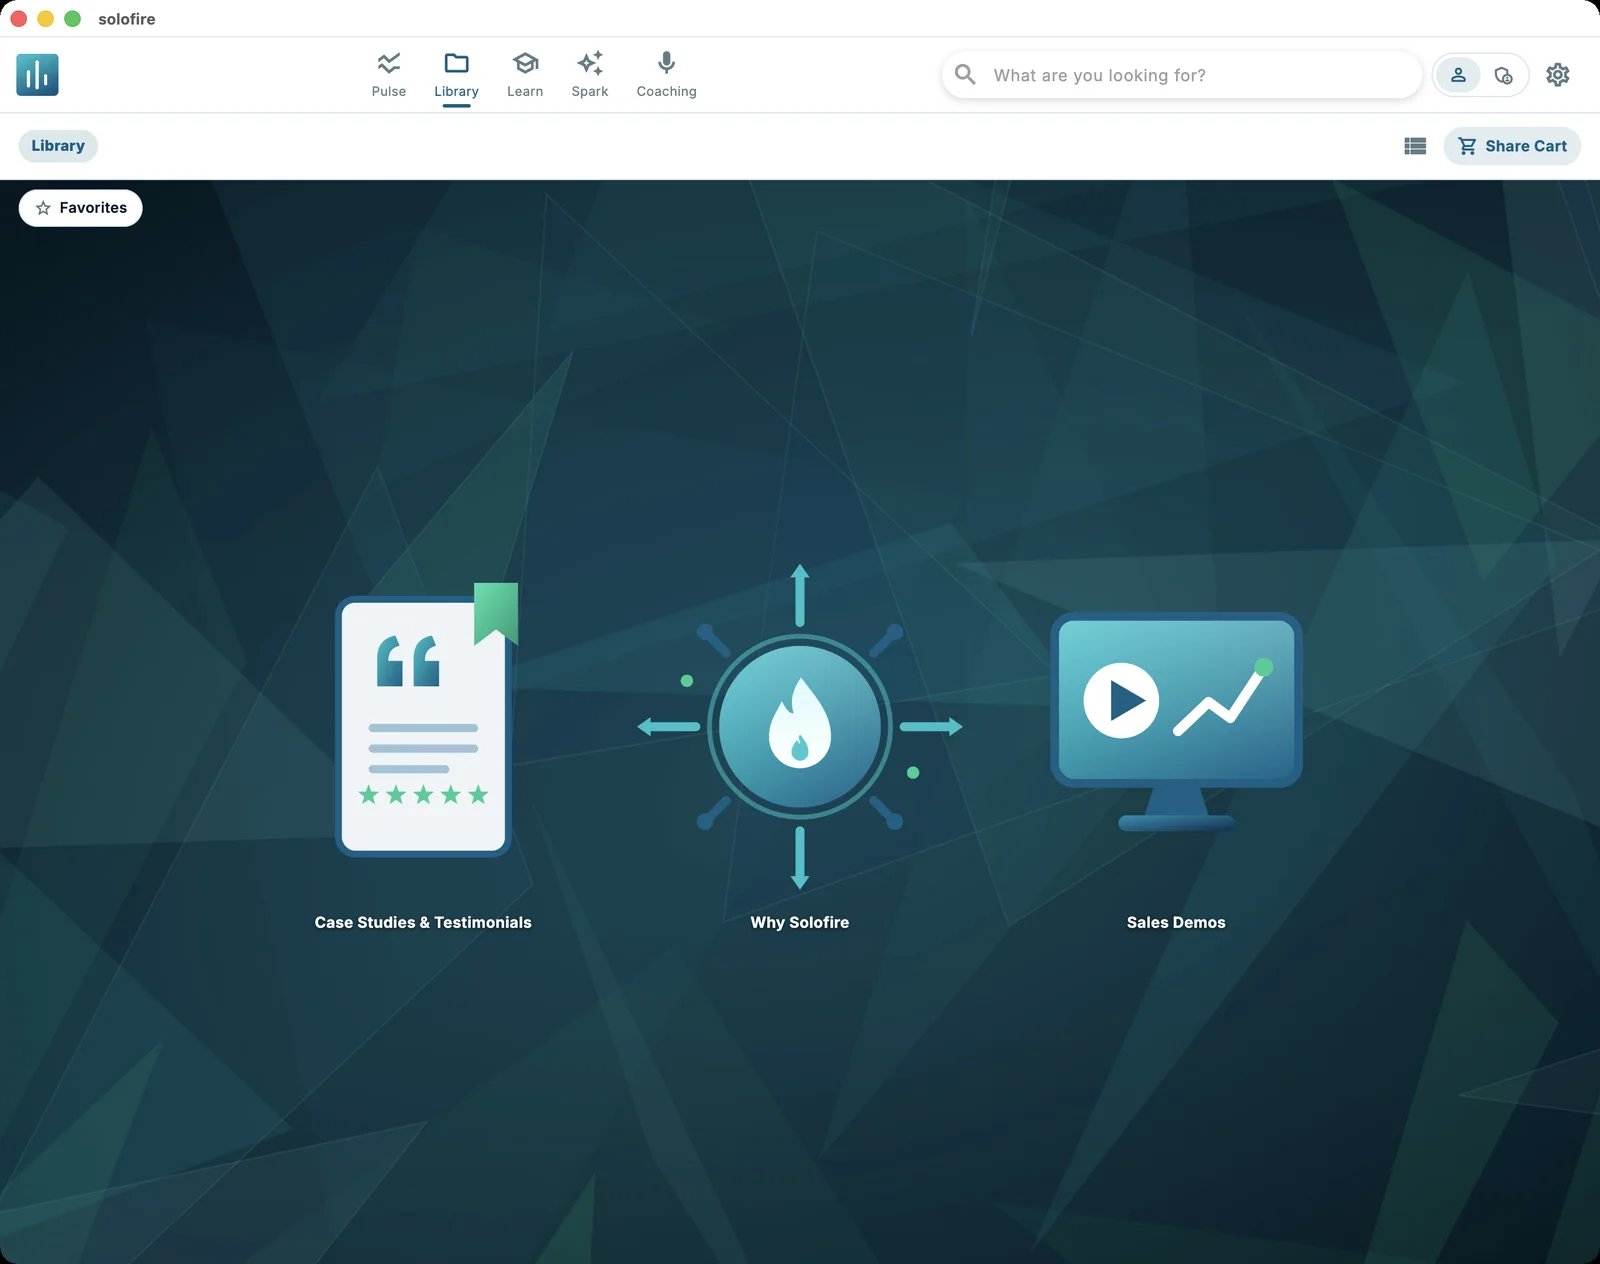Image resolution: width=1600 pixels, height=1264 pixels.
Task: Switch to the shield clock mode icon
Action: point(1503,75)
